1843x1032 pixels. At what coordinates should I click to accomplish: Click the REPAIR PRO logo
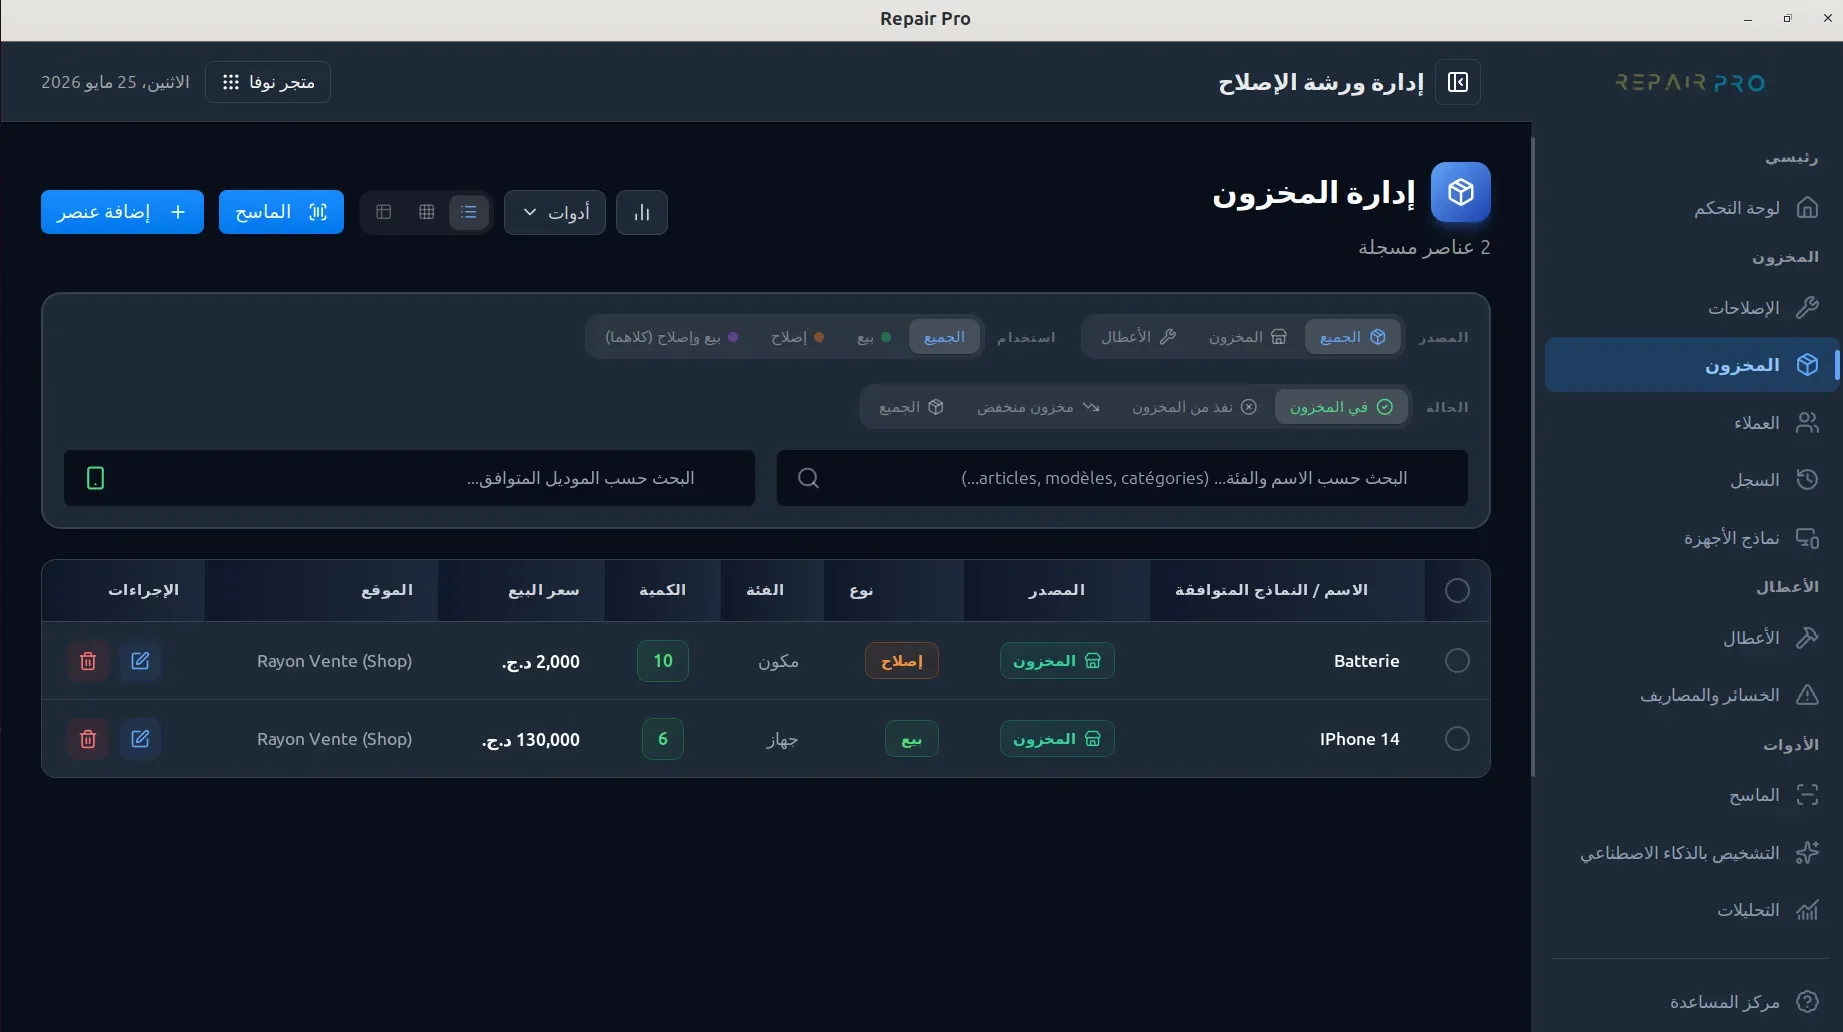click(x=1690, y=82)
